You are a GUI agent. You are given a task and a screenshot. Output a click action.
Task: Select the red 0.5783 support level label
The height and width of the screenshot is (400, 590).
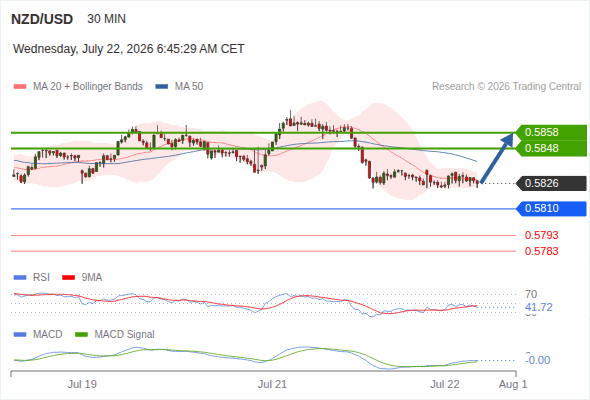click(x=541, y=251)
